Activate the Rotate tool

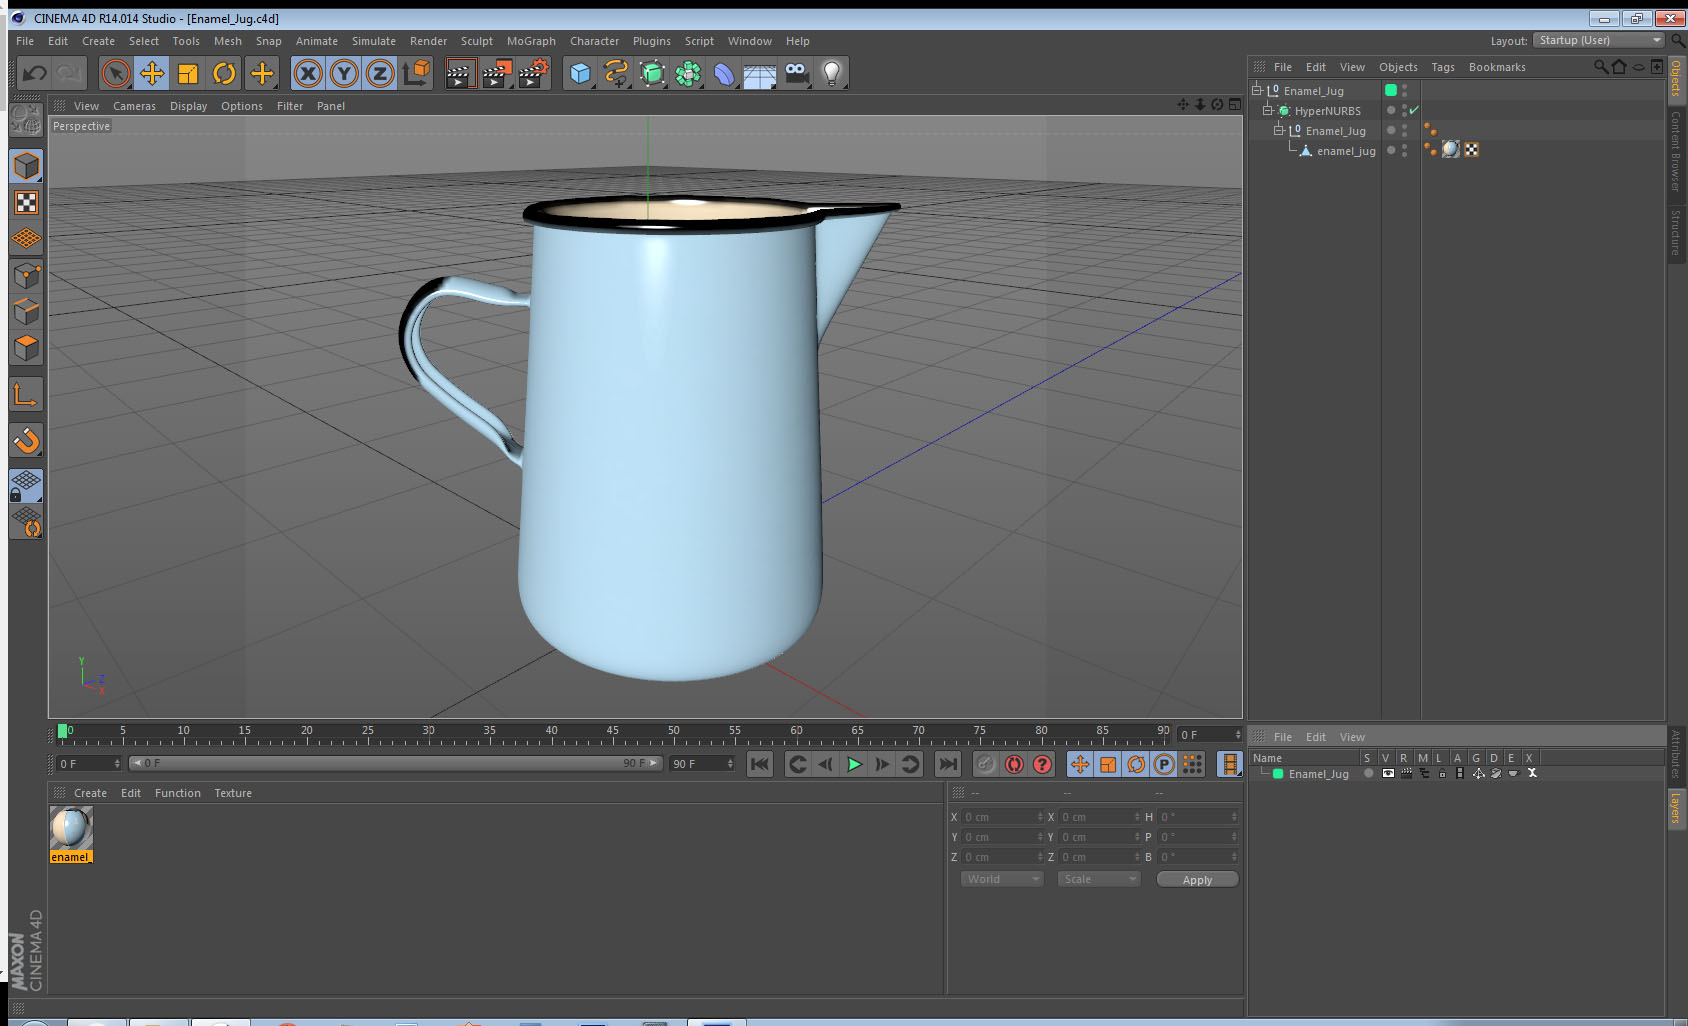tap(224, 73)
